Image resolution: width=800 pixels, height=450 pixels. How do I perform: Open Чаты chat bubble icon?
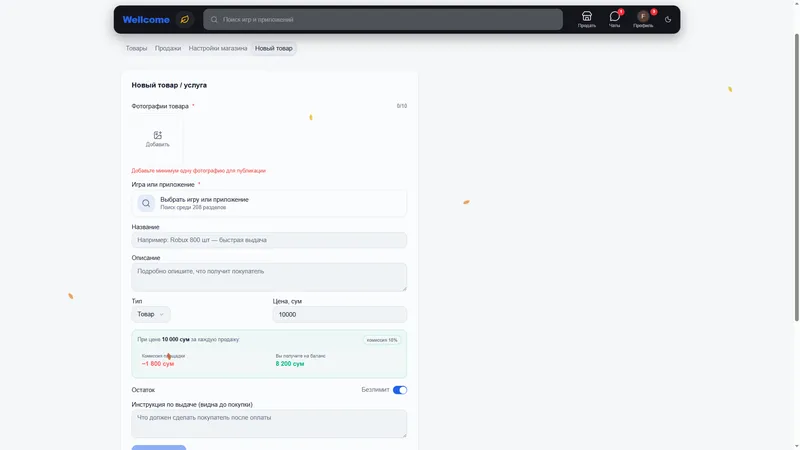pos(615,19)
